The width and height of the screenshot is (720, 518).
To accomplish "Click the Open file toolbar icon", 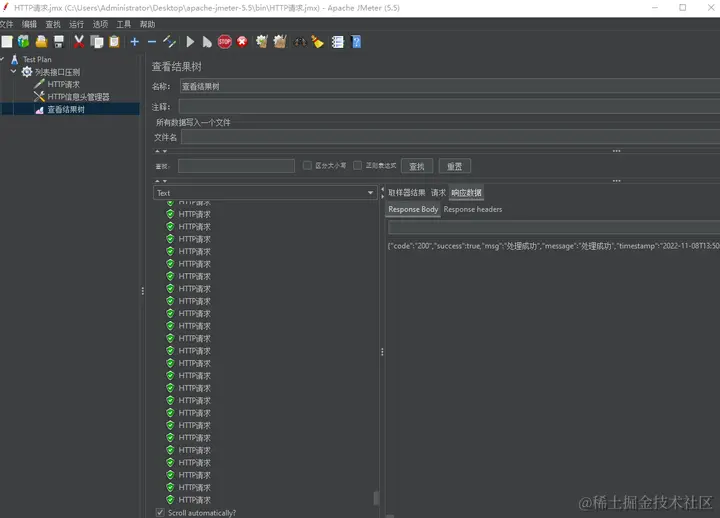I will tap(41, 42).
